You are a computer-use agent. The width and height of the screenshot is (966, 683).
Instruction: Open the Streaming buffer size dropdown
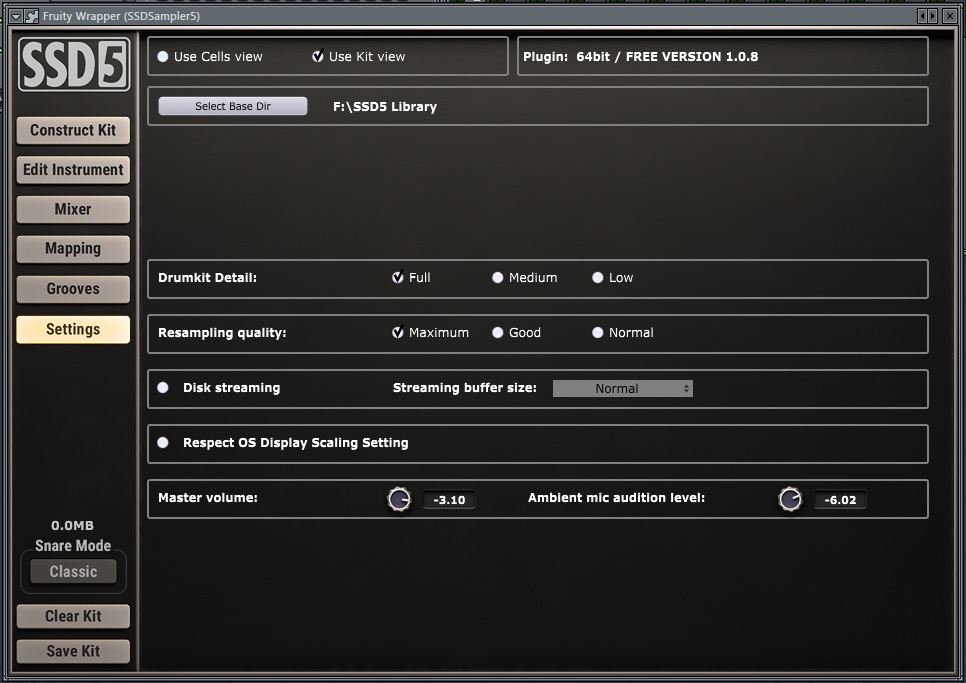pyautogui.click(x=623, y=389)
